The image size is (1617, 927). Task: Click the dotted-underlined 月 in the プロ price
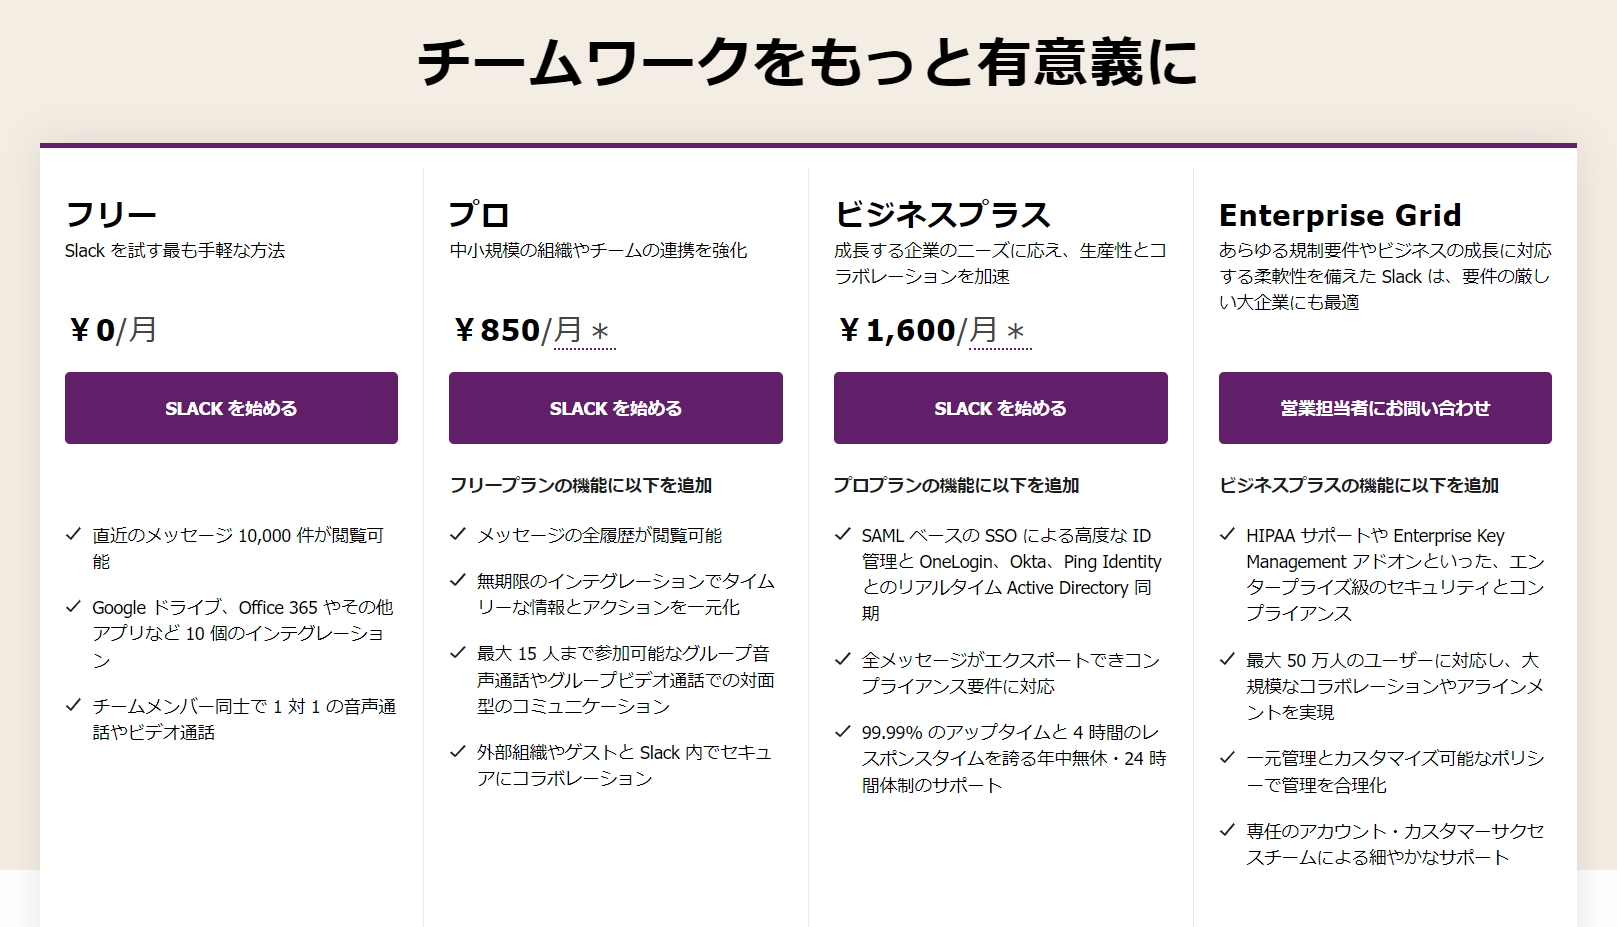pyautogui.click(x=565, y=330)
